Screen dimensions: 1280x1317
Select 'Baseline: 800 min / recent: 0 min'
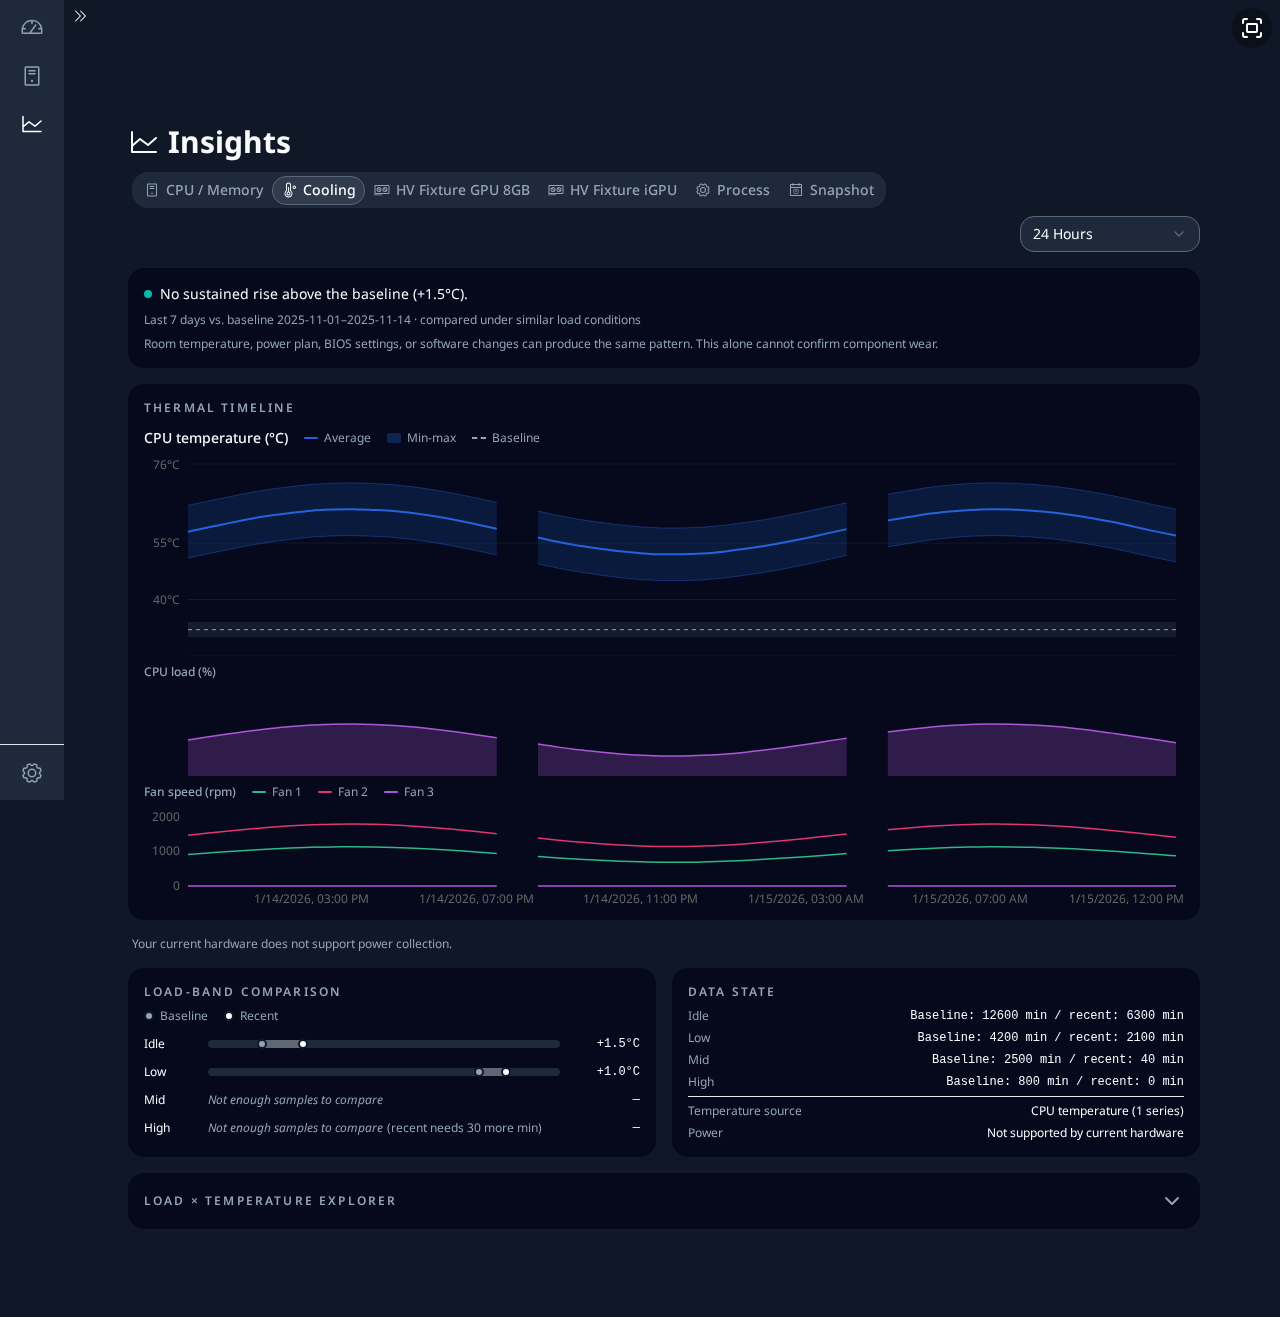pyautogui.click(x=1065, y=1081)
